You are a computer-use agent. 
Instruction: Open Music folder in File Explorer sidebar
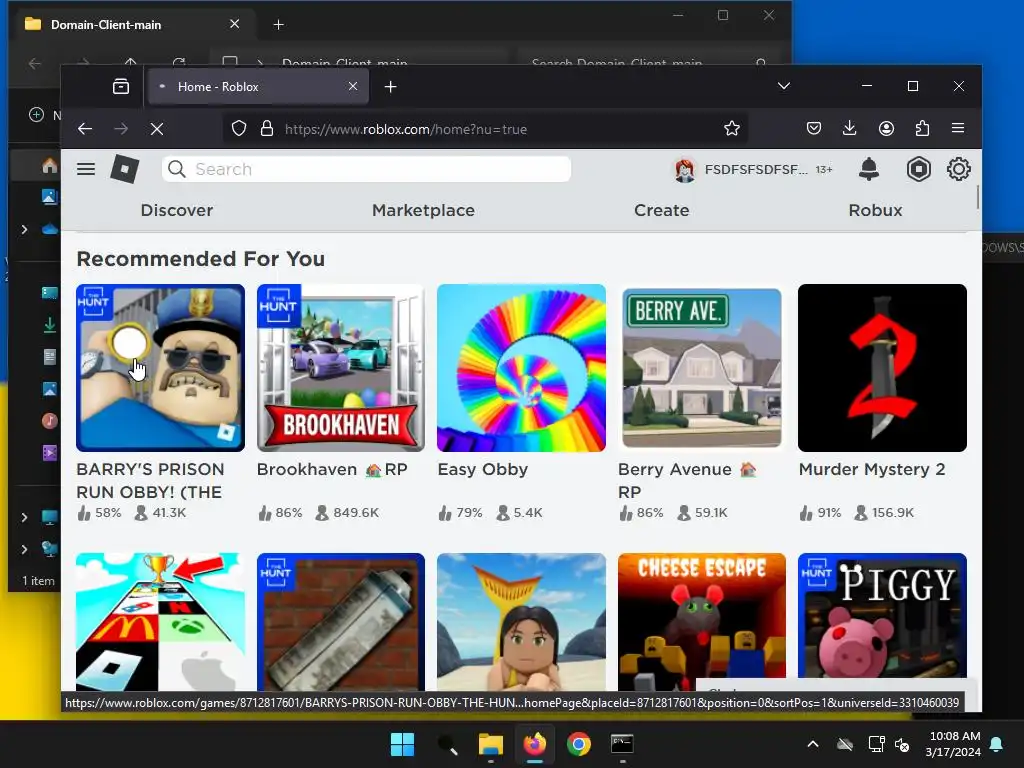click(50, 421)
